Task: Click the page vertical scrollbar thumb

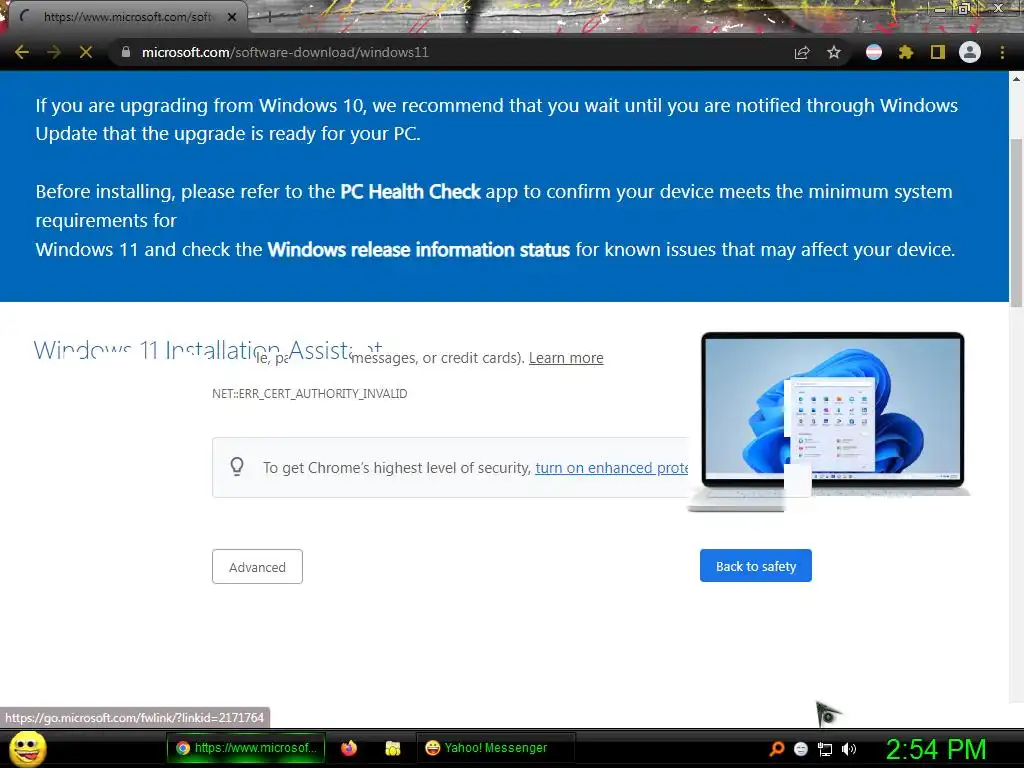Action: [1016, 222]
